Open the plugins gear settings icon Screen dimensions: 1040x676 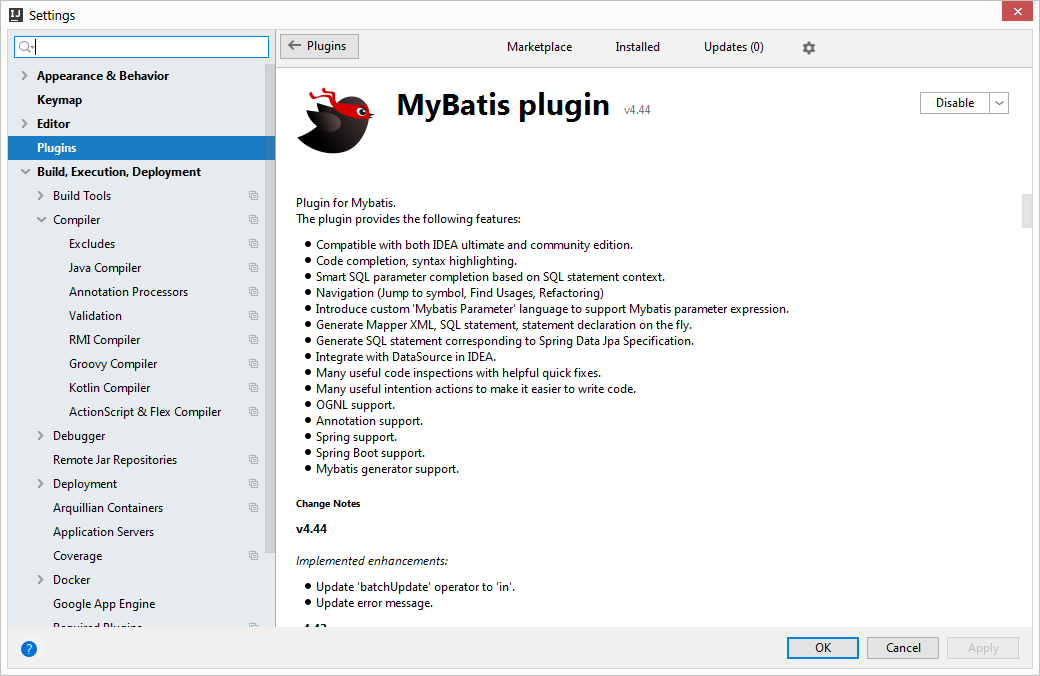(x=809, y=48)
